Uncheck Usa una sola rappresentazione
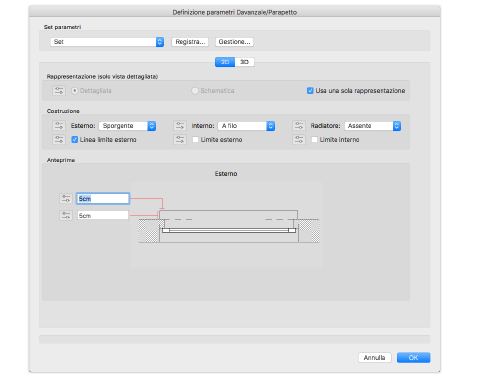477x378 pixels. tap(310, 91)
